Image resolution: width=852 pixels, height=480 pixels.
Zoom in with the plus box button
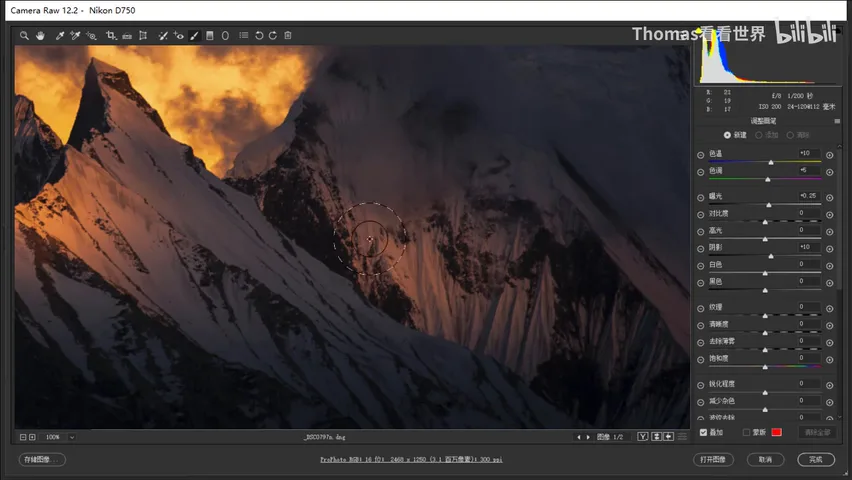pos(32,437)
